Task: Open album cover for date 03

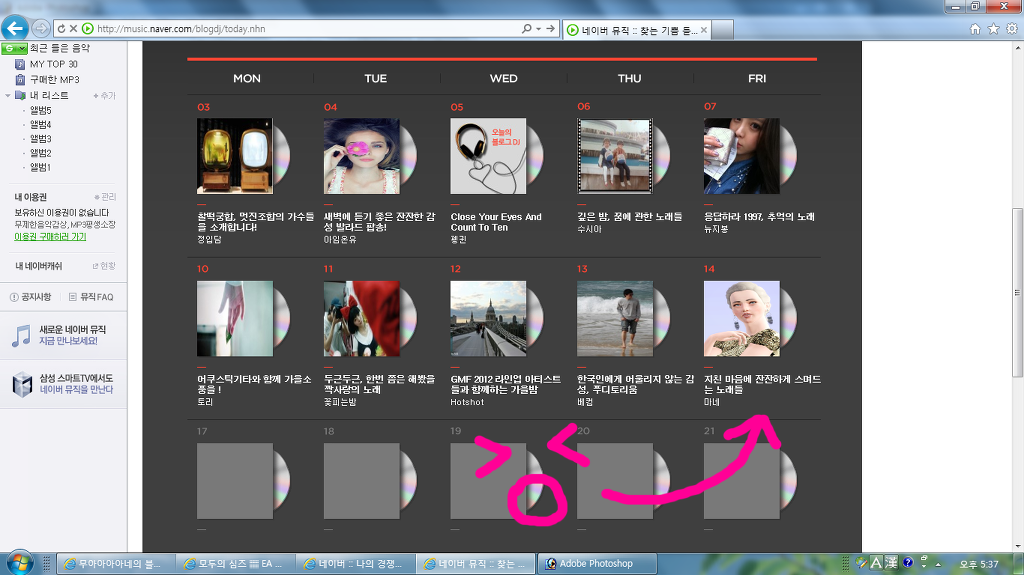Action: coord(235,156)
